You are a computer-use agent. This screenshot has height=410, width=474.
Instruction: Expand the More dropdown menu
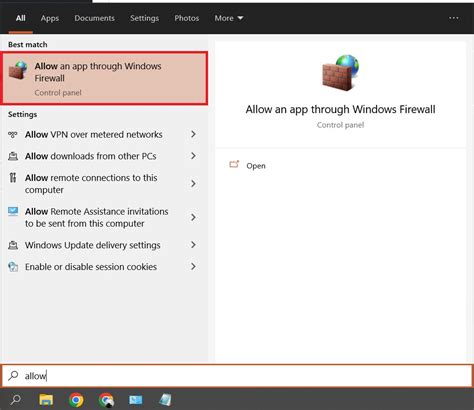[x=229, y=18]
